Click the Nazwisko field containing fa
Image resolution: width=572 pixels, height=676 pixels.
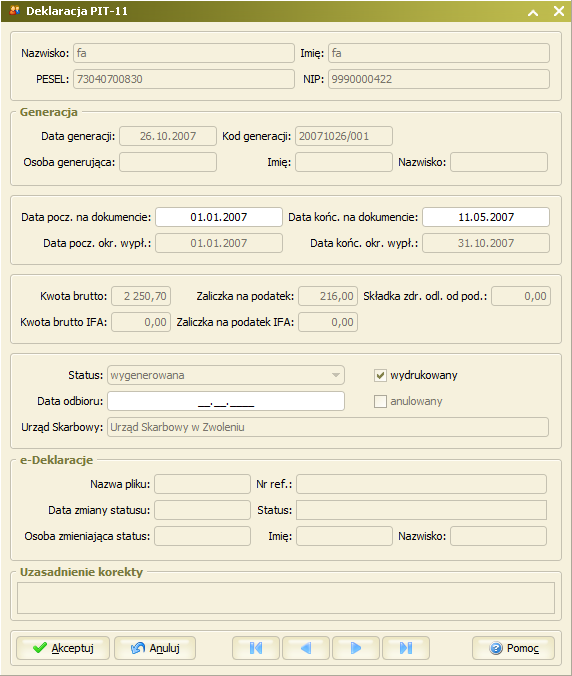184,53
